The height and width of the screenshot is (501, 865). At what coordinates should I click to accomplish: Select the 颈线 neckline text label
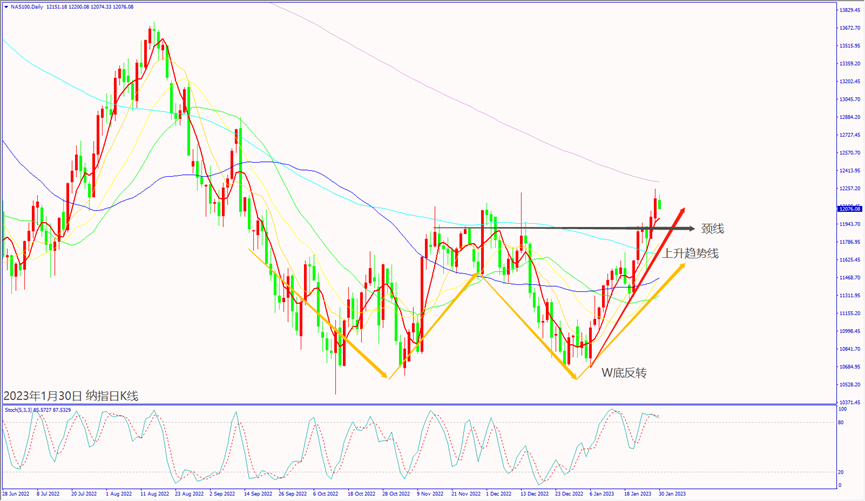(712, 228)
